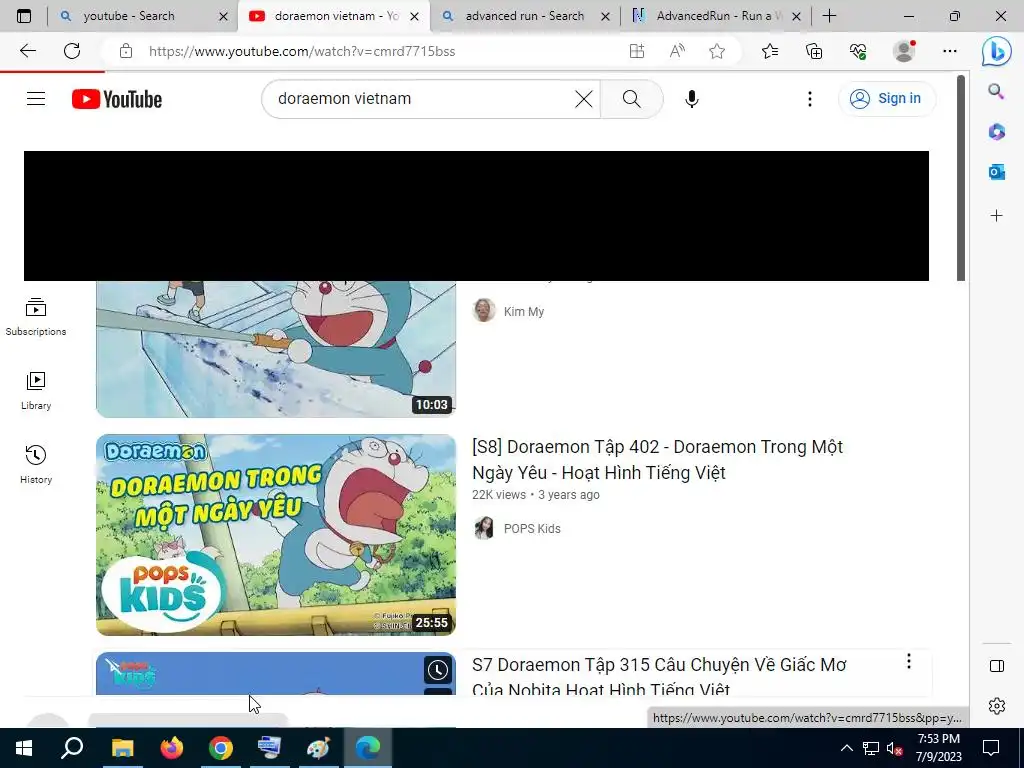Switch to AdvancedRun tab
Viewport: 1024px width, 768px height.
click(718, 16)
